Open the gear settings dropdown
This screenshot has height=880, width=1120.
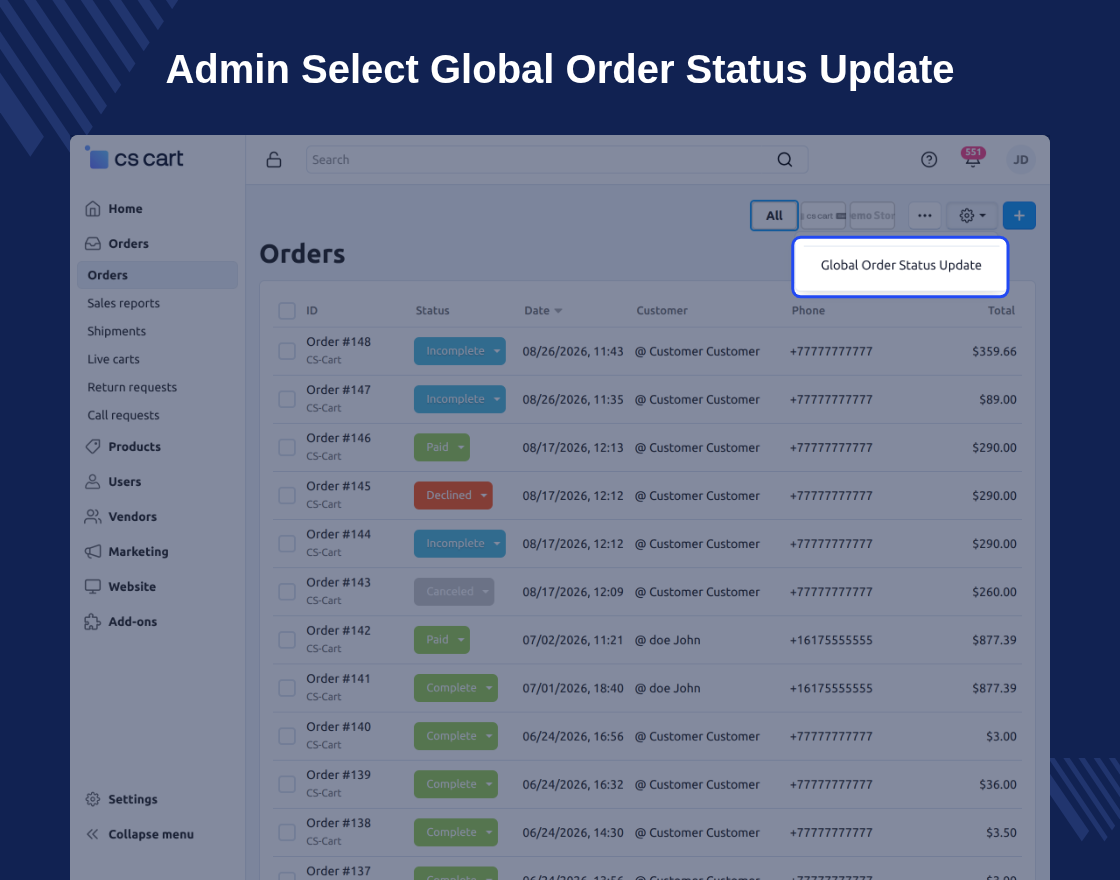972,216
